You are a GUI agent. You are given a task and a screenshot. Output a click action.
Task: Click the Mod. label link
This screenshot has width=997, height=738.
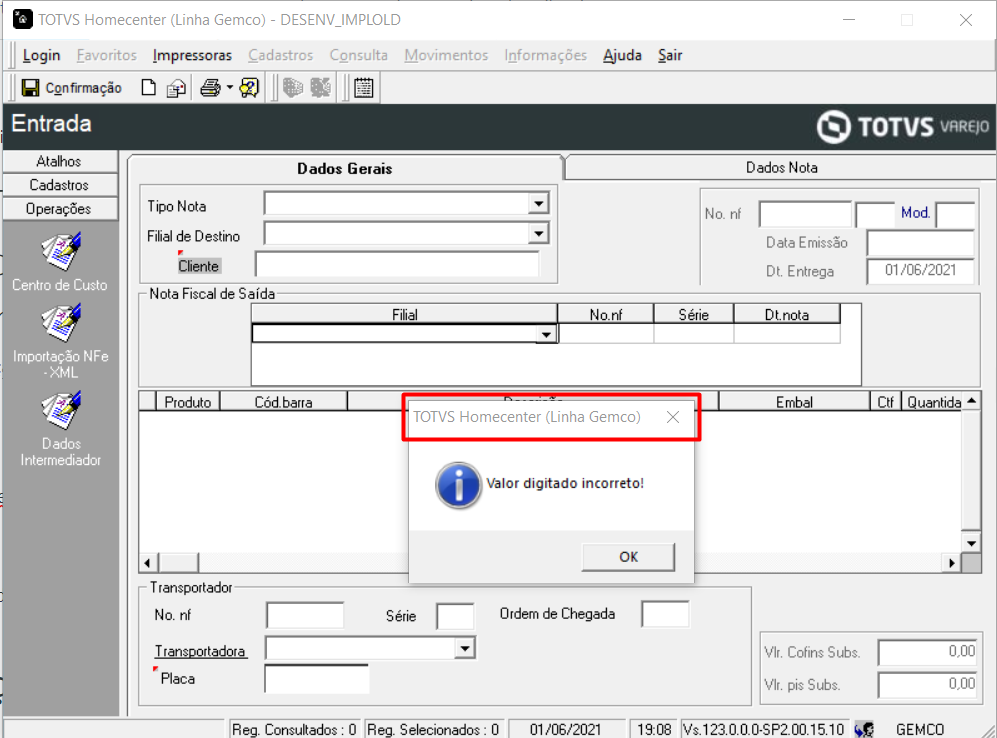point(915,213)
